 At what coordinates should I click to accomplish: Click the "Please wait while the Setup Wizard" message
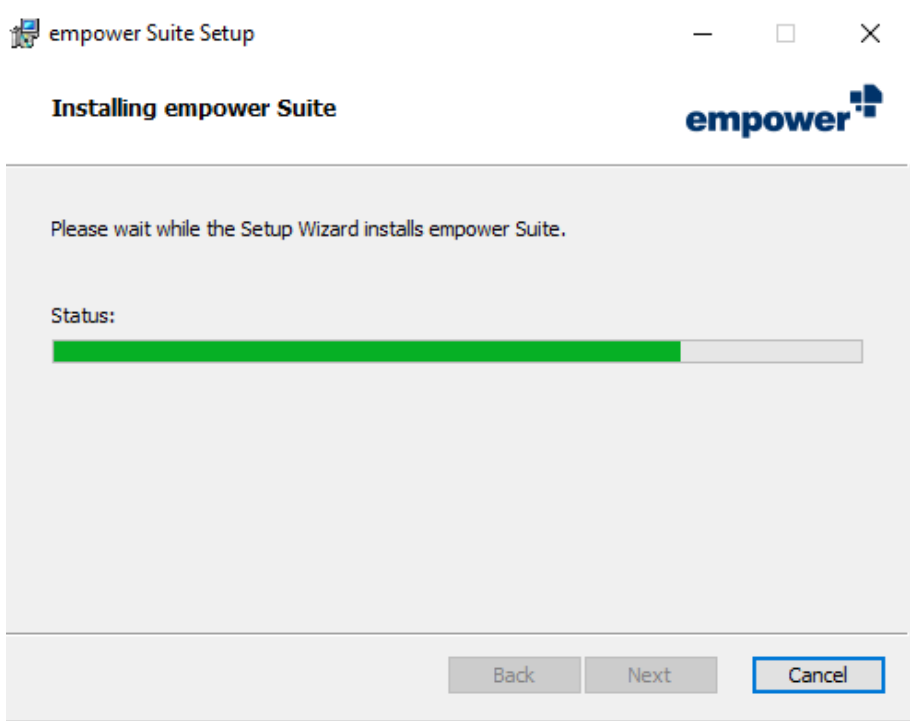tap(205, 229)
